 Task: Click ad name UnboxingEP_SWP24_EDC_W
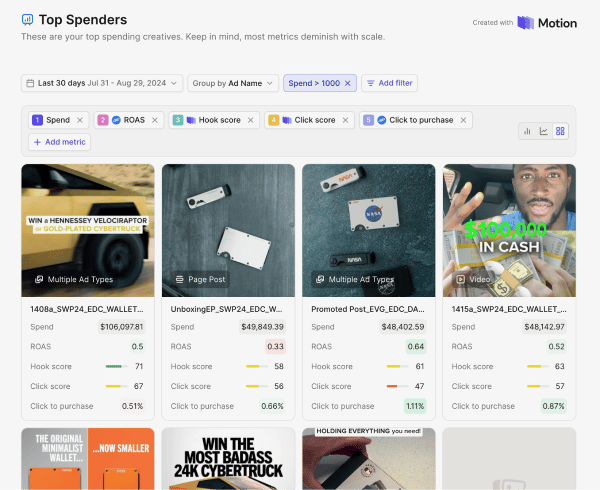pyautogui.click(x=227, y=309)
